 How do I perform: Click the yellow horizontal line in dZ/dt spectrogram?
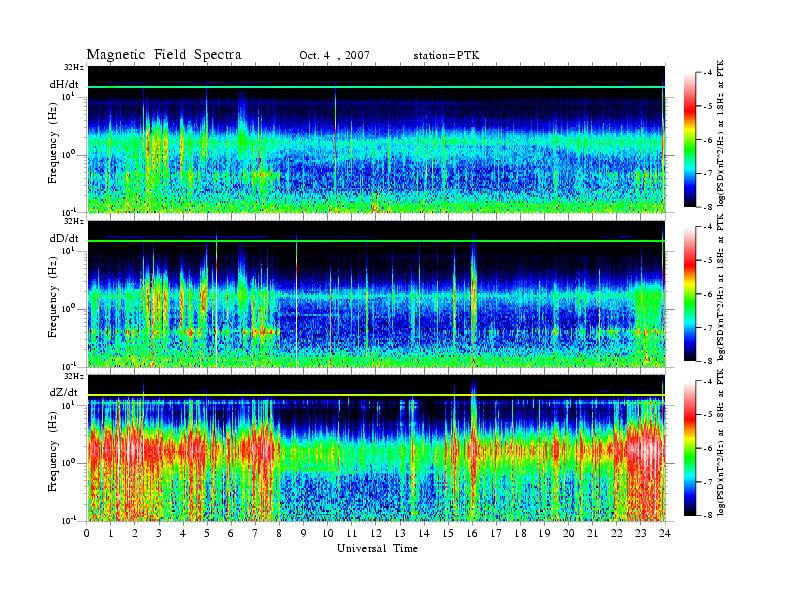pyautogui.click(x=376, y=395)
